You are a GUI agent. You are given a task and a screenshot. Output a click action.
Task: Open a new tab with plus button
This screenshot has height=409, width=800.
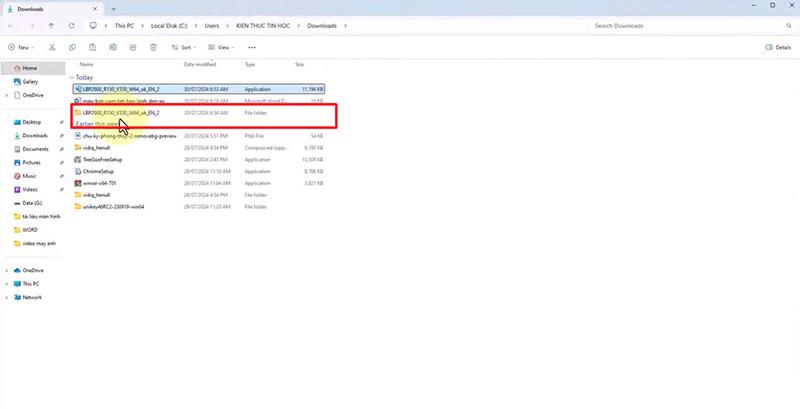click(x=113, y=9)
